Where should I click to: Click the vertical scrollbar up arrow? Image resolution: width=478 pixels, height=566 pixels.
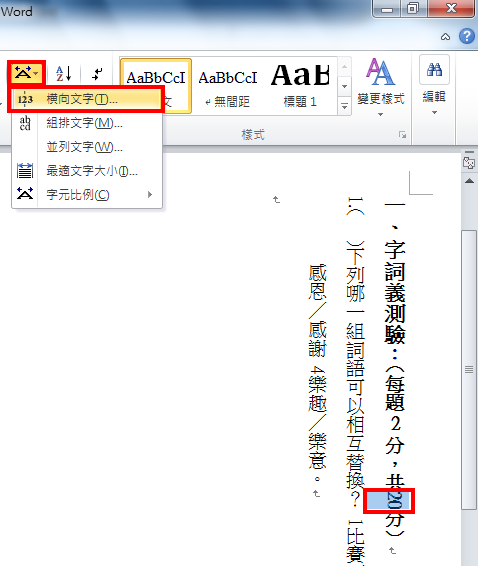tap(469, 180)
